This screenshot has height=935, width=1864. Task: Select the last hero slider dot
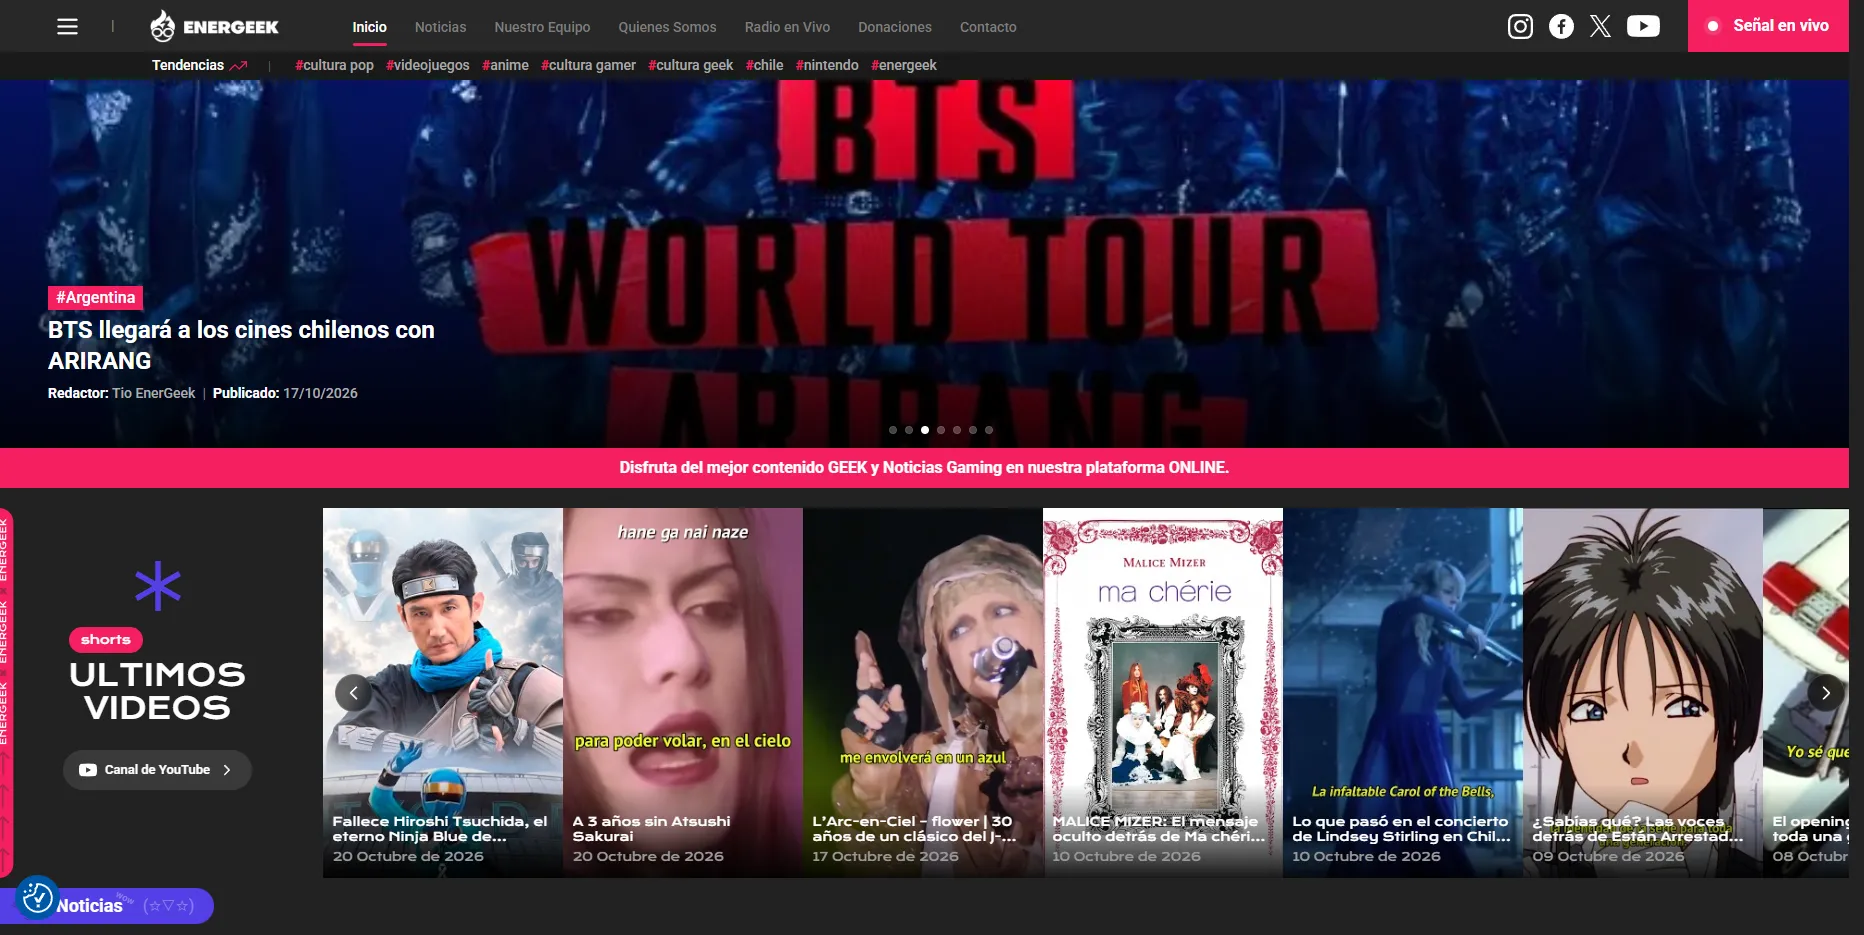click(x=989, y=430)
